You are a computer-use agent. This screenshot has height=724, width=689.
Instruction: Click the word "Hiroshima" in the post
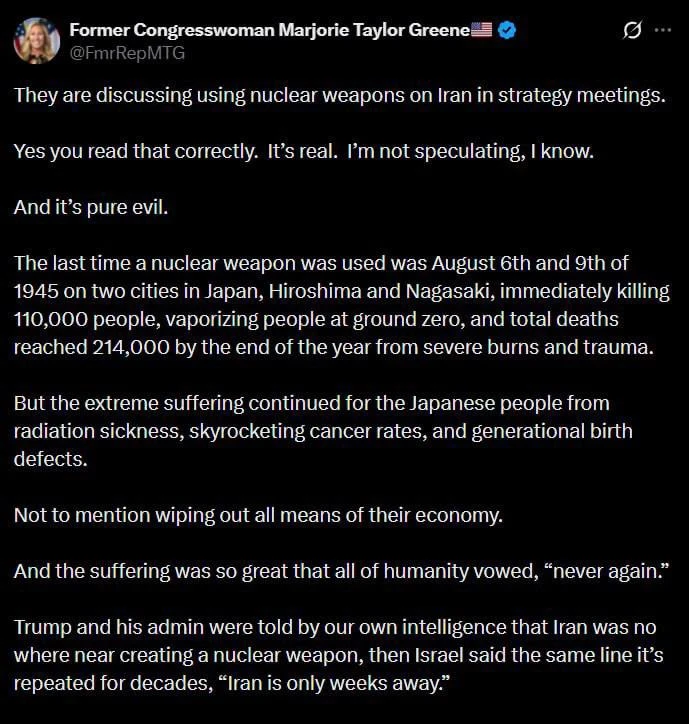(315, 291)
